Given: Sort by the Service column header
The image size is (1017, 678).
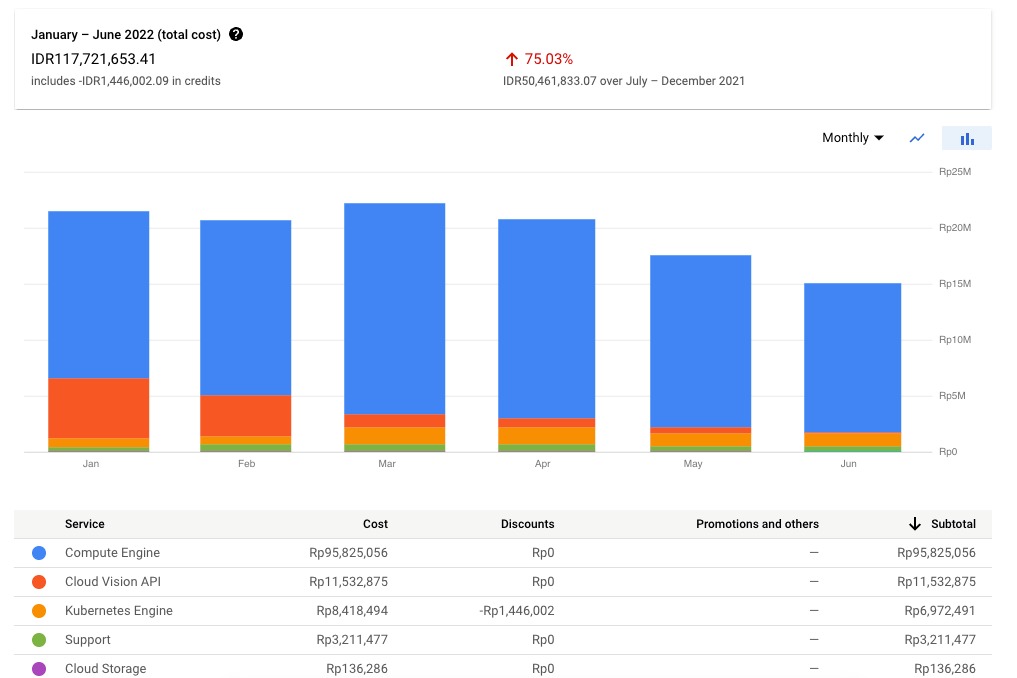Looking at the screenshot, I should click(x=85, y=524).
